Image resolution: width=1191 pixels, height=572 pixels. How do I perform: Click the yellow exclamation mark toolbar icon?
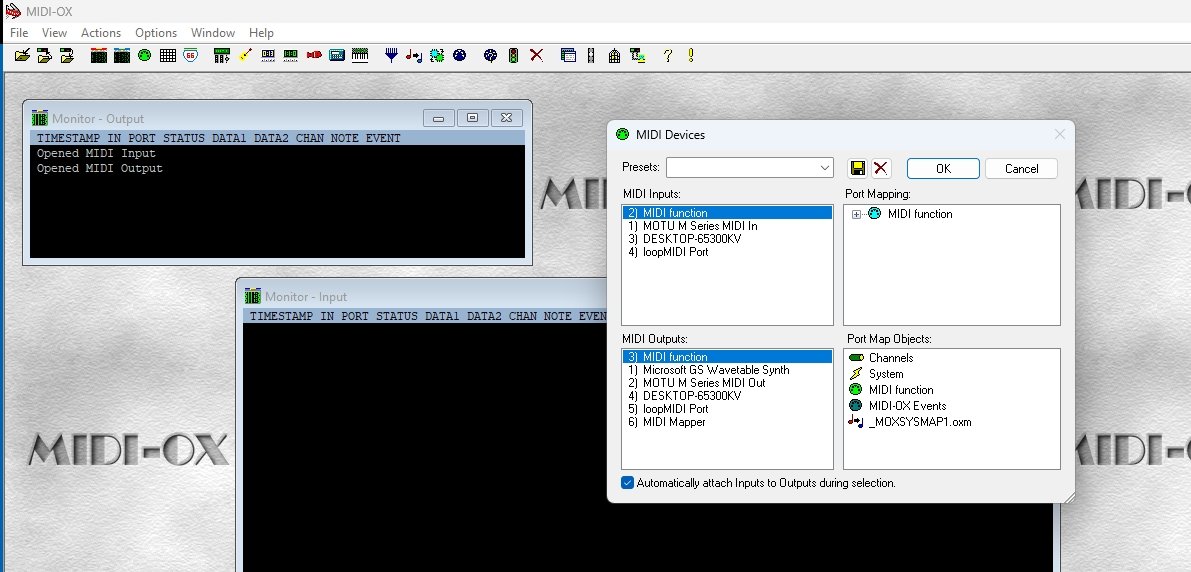(x=690, y=55)
